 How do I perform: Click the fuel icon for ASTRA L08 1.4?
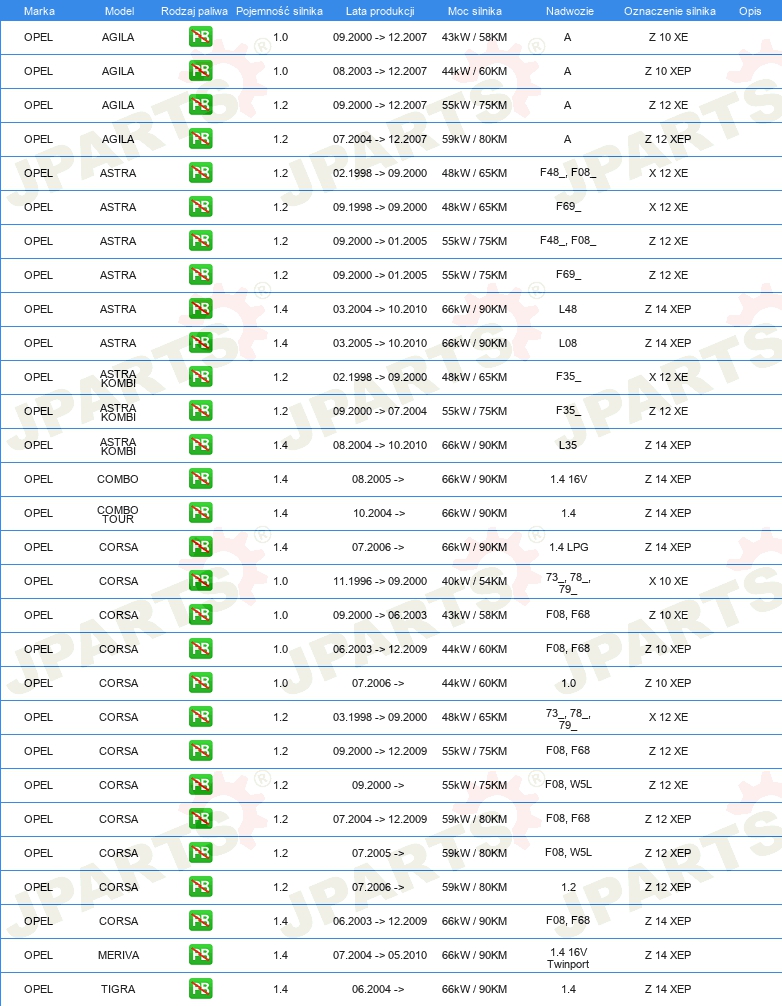200,343
